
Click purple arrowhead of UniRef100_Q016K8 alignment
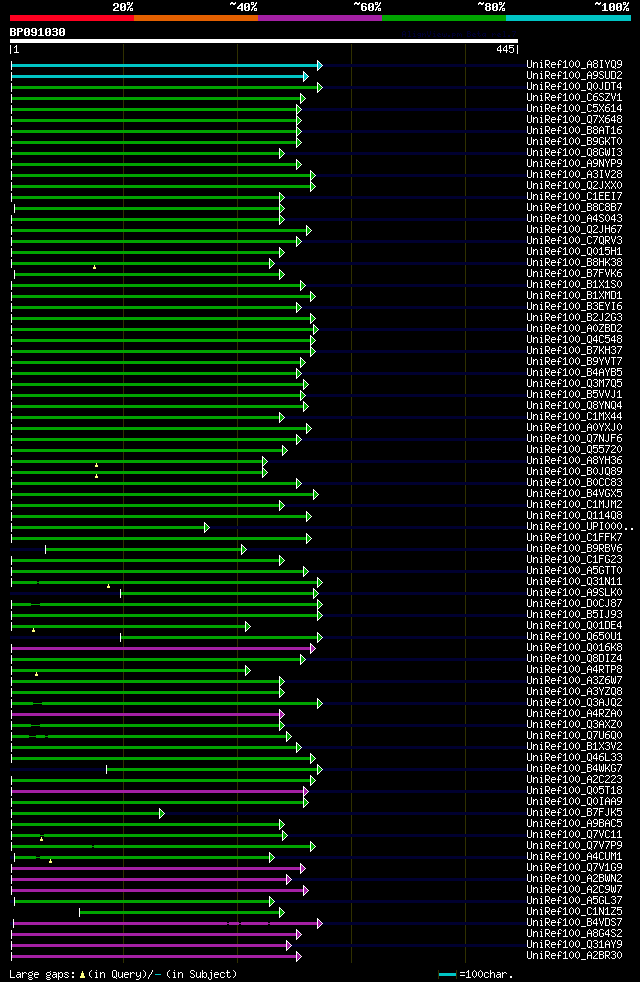[x=313, y=649]
